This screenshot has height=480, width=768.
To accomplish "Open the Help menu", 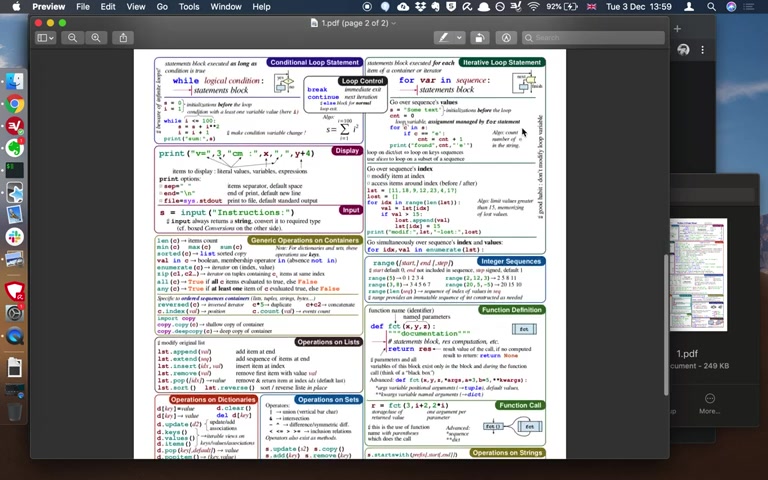I will [x=261, y=6].
